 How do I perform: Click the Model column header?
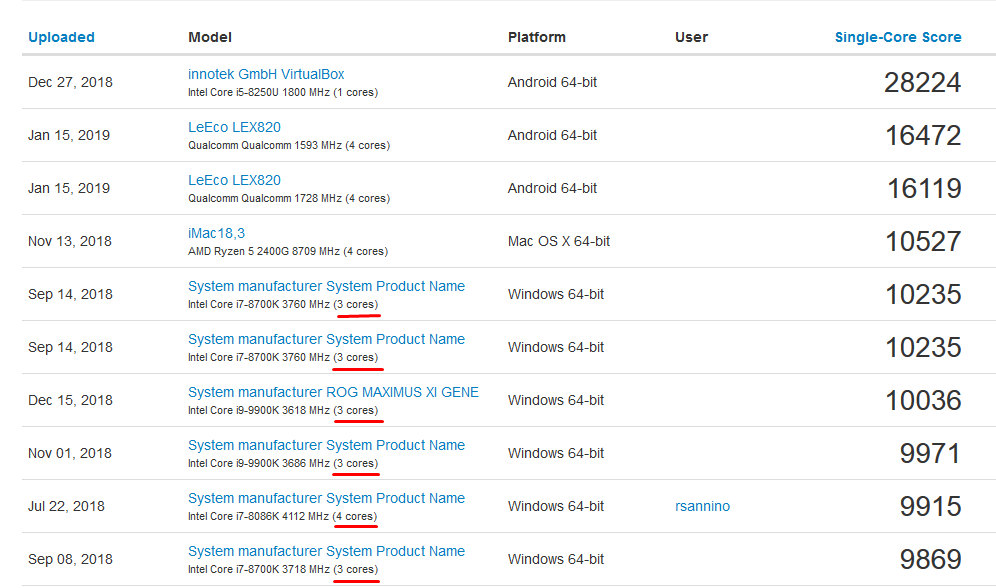(x=210, y=37)
